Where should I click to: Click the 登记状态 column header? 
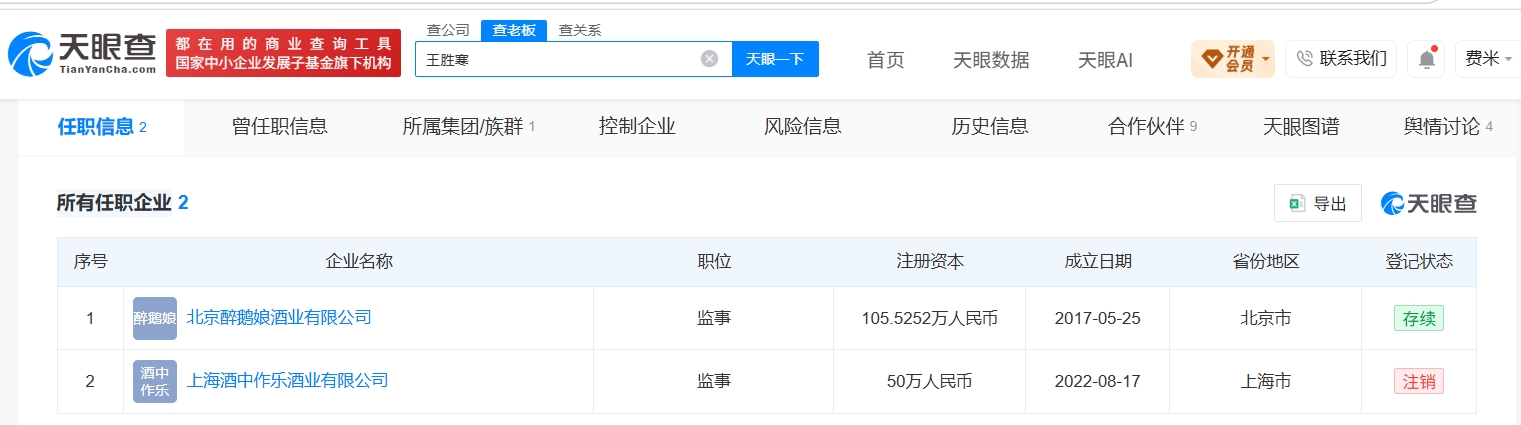pyautogui.click(x=1419, y=262)
